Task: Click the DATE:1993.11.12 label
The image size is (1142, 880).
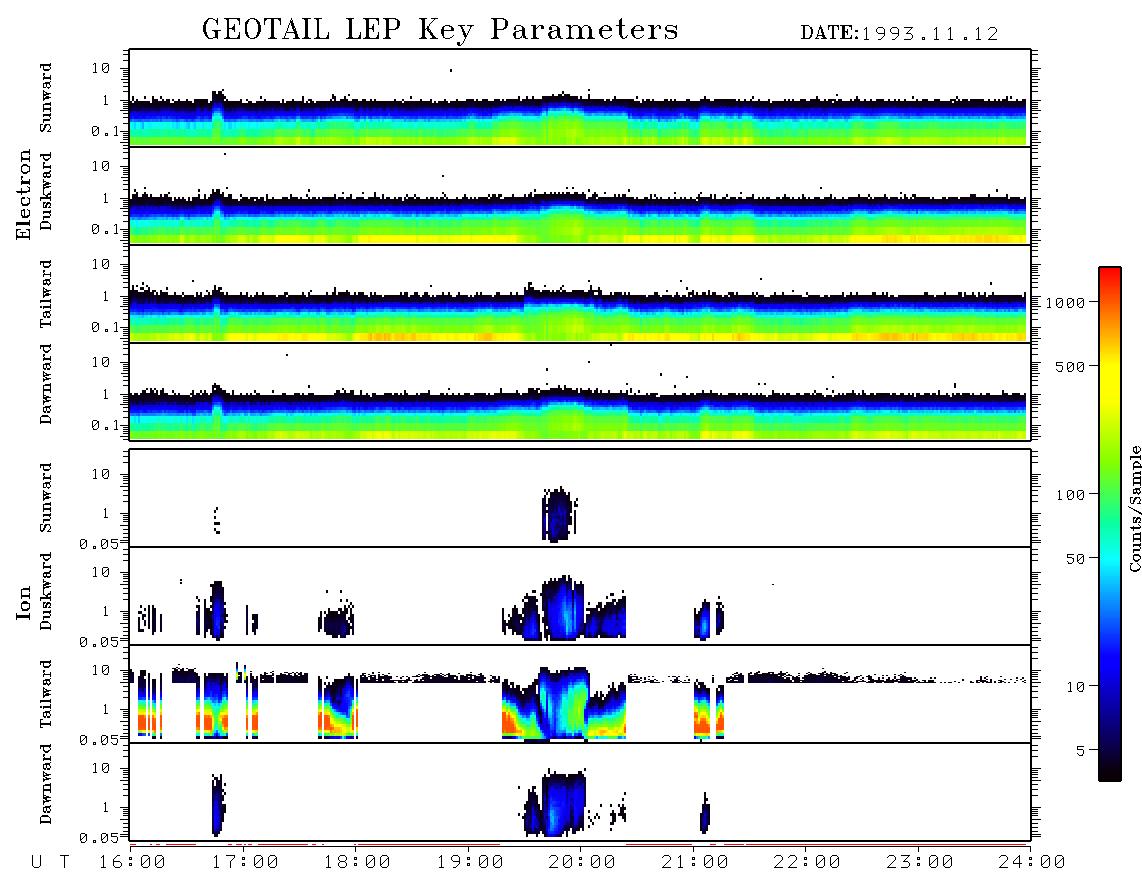Action: (899, 33)
